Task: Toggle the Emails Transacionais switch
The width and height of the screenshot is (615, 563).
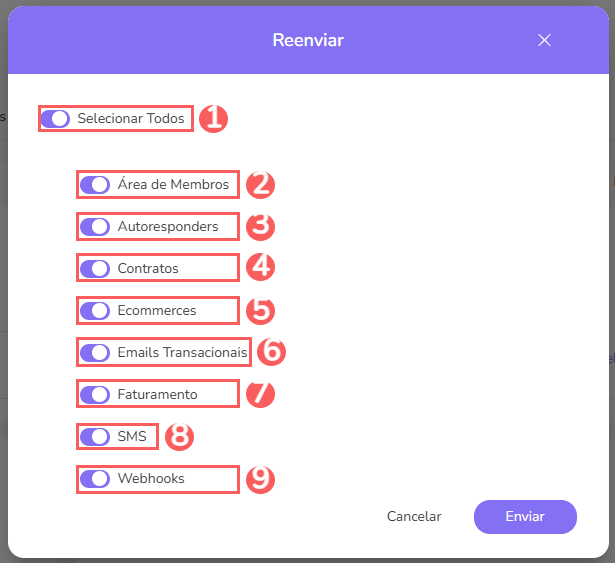Action: 95,353
